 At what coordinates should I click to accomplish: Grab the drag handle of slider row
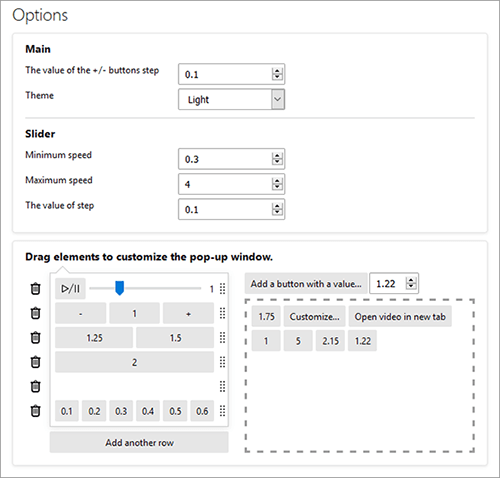coord(223,289)
